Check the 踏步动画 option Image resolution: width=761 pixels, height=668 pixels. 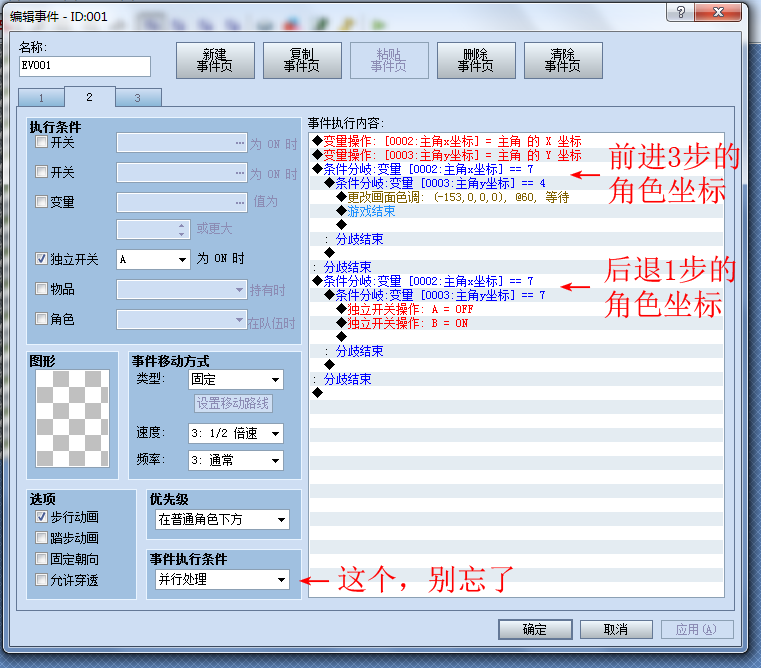pos(42,537)
